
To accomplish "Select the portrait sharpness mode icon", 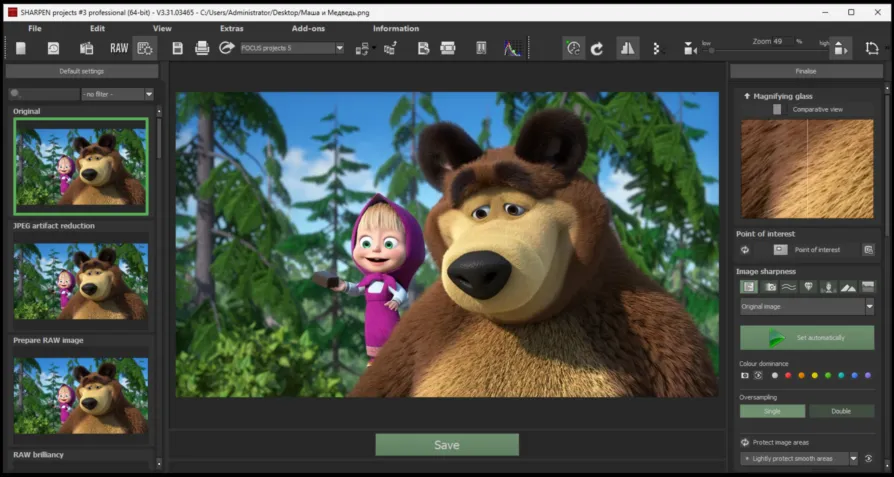I will pos(828,287).
